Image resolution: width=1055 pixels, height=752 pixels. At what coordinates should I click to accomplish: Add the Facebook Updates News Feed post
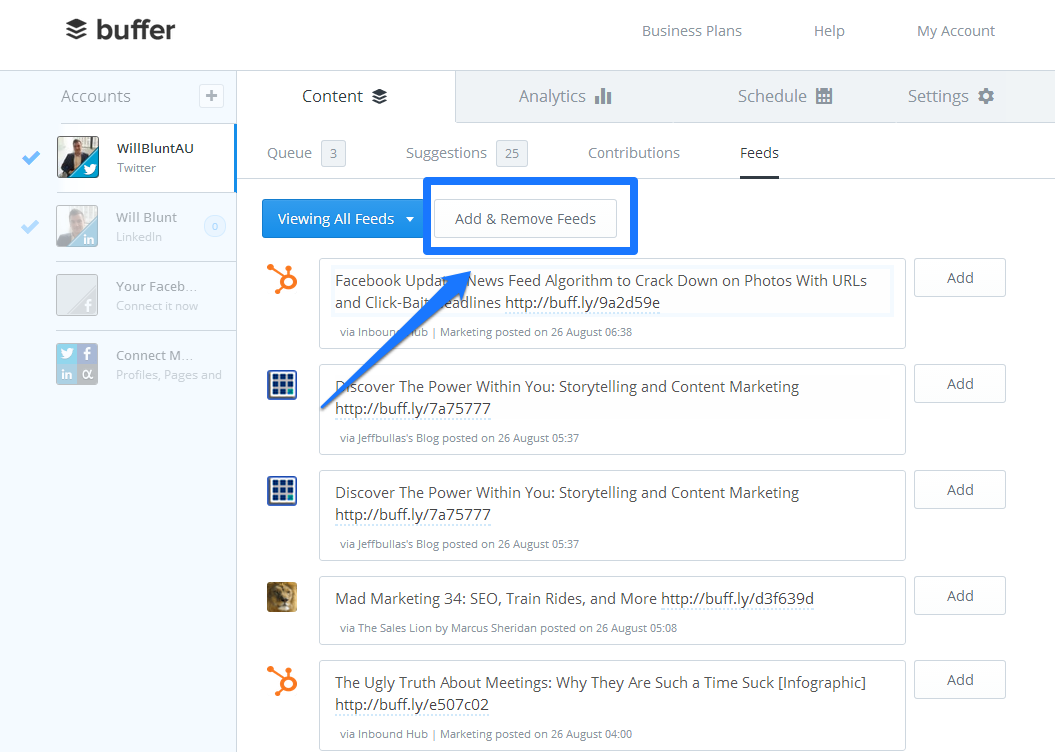(x=959, y=278)
